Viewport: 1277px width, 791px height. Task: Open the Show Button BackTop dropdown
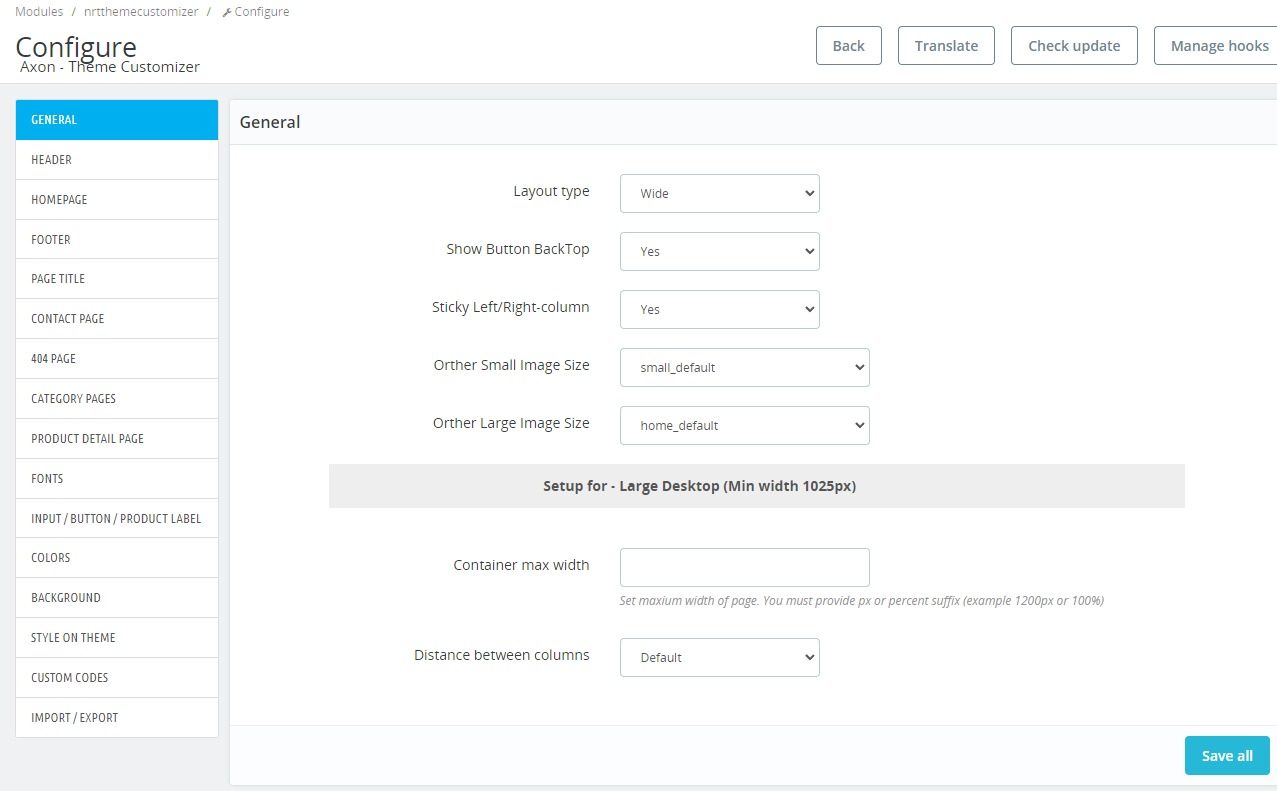[x=719, y=251]
